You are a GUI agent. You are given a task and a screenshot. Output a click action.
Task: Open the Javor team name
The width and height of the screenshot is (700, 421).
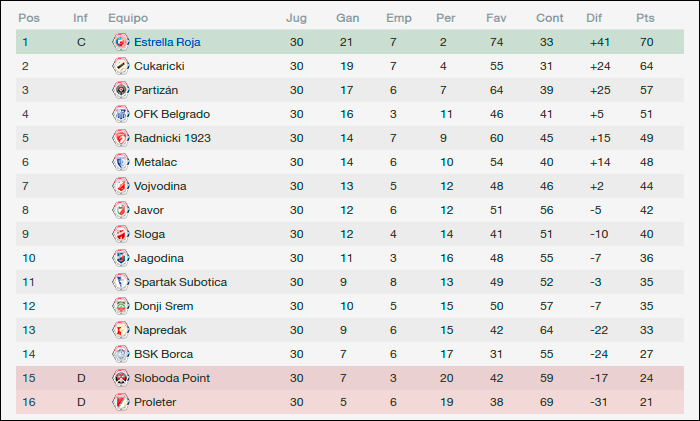(x=149, y=210)
